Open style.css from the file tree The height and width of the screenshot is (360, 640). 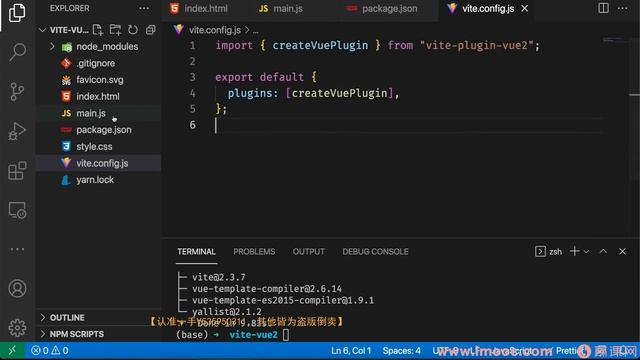pyautogui.click(x=99, y=147)
